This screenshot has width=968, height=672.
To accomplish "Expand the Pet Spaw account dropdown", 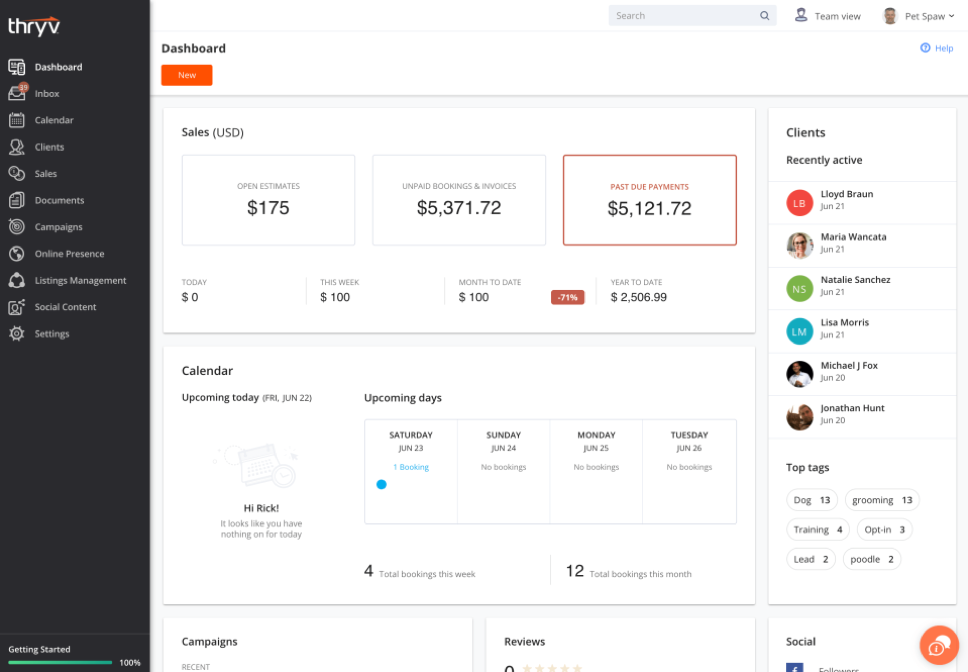I will point(919,16).
